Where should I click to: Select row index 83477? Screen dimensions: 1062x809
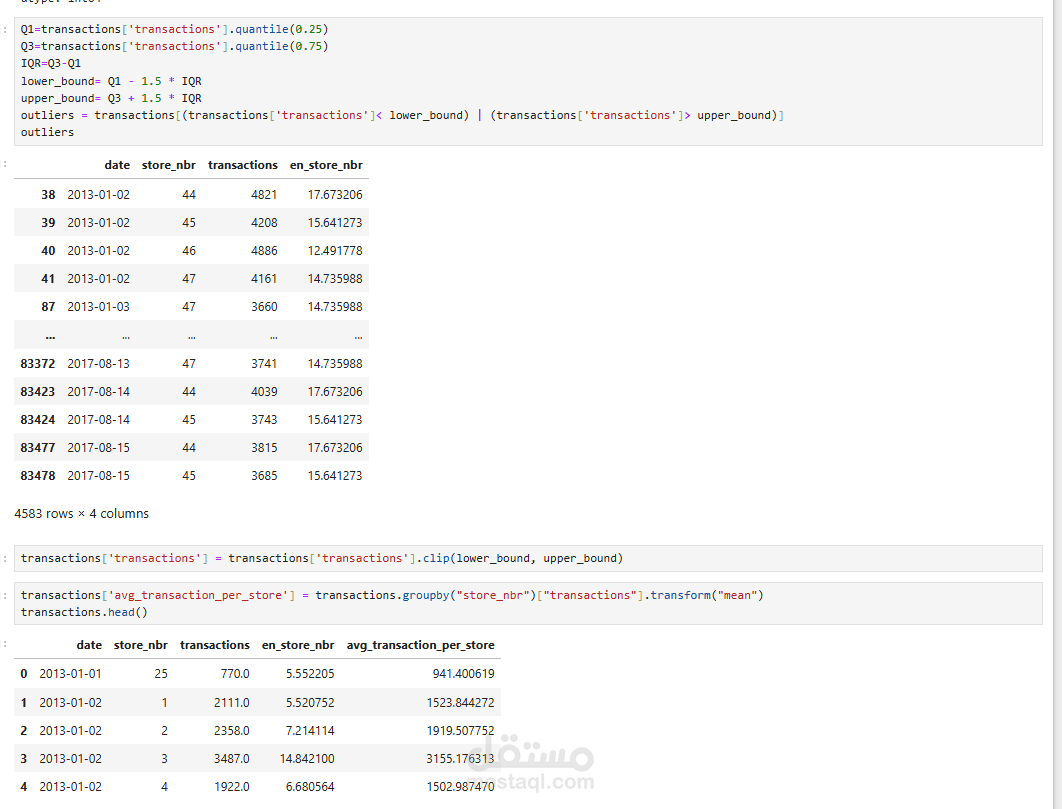[x=38, y=448]
